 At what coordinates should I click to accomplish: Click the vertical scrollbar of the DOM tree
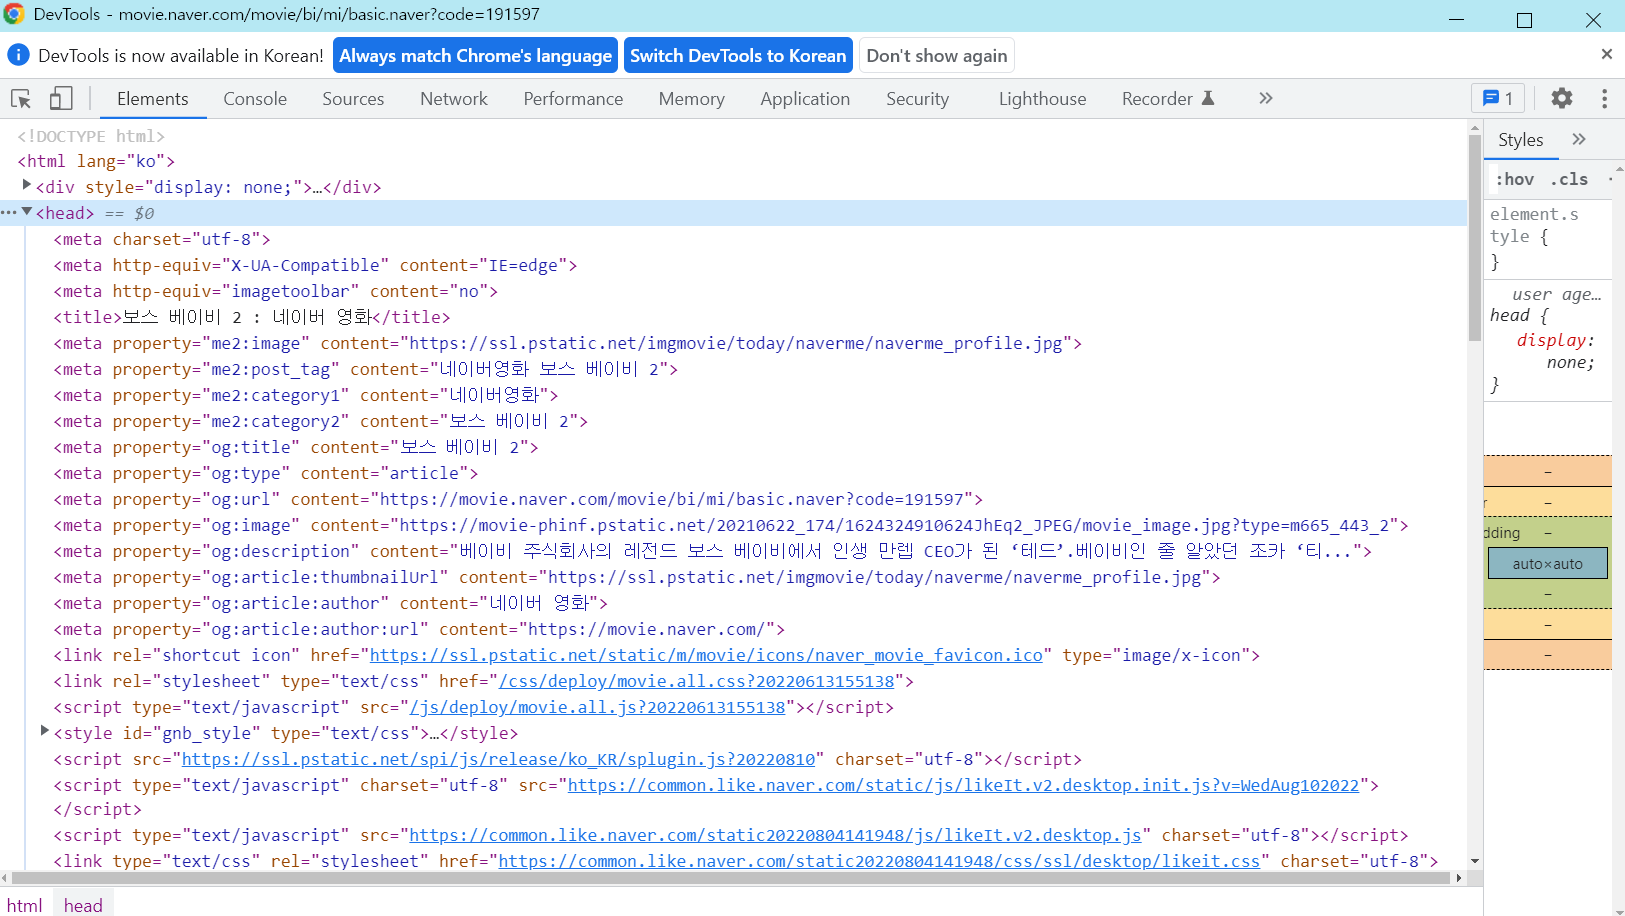[x=1474, y=238]
